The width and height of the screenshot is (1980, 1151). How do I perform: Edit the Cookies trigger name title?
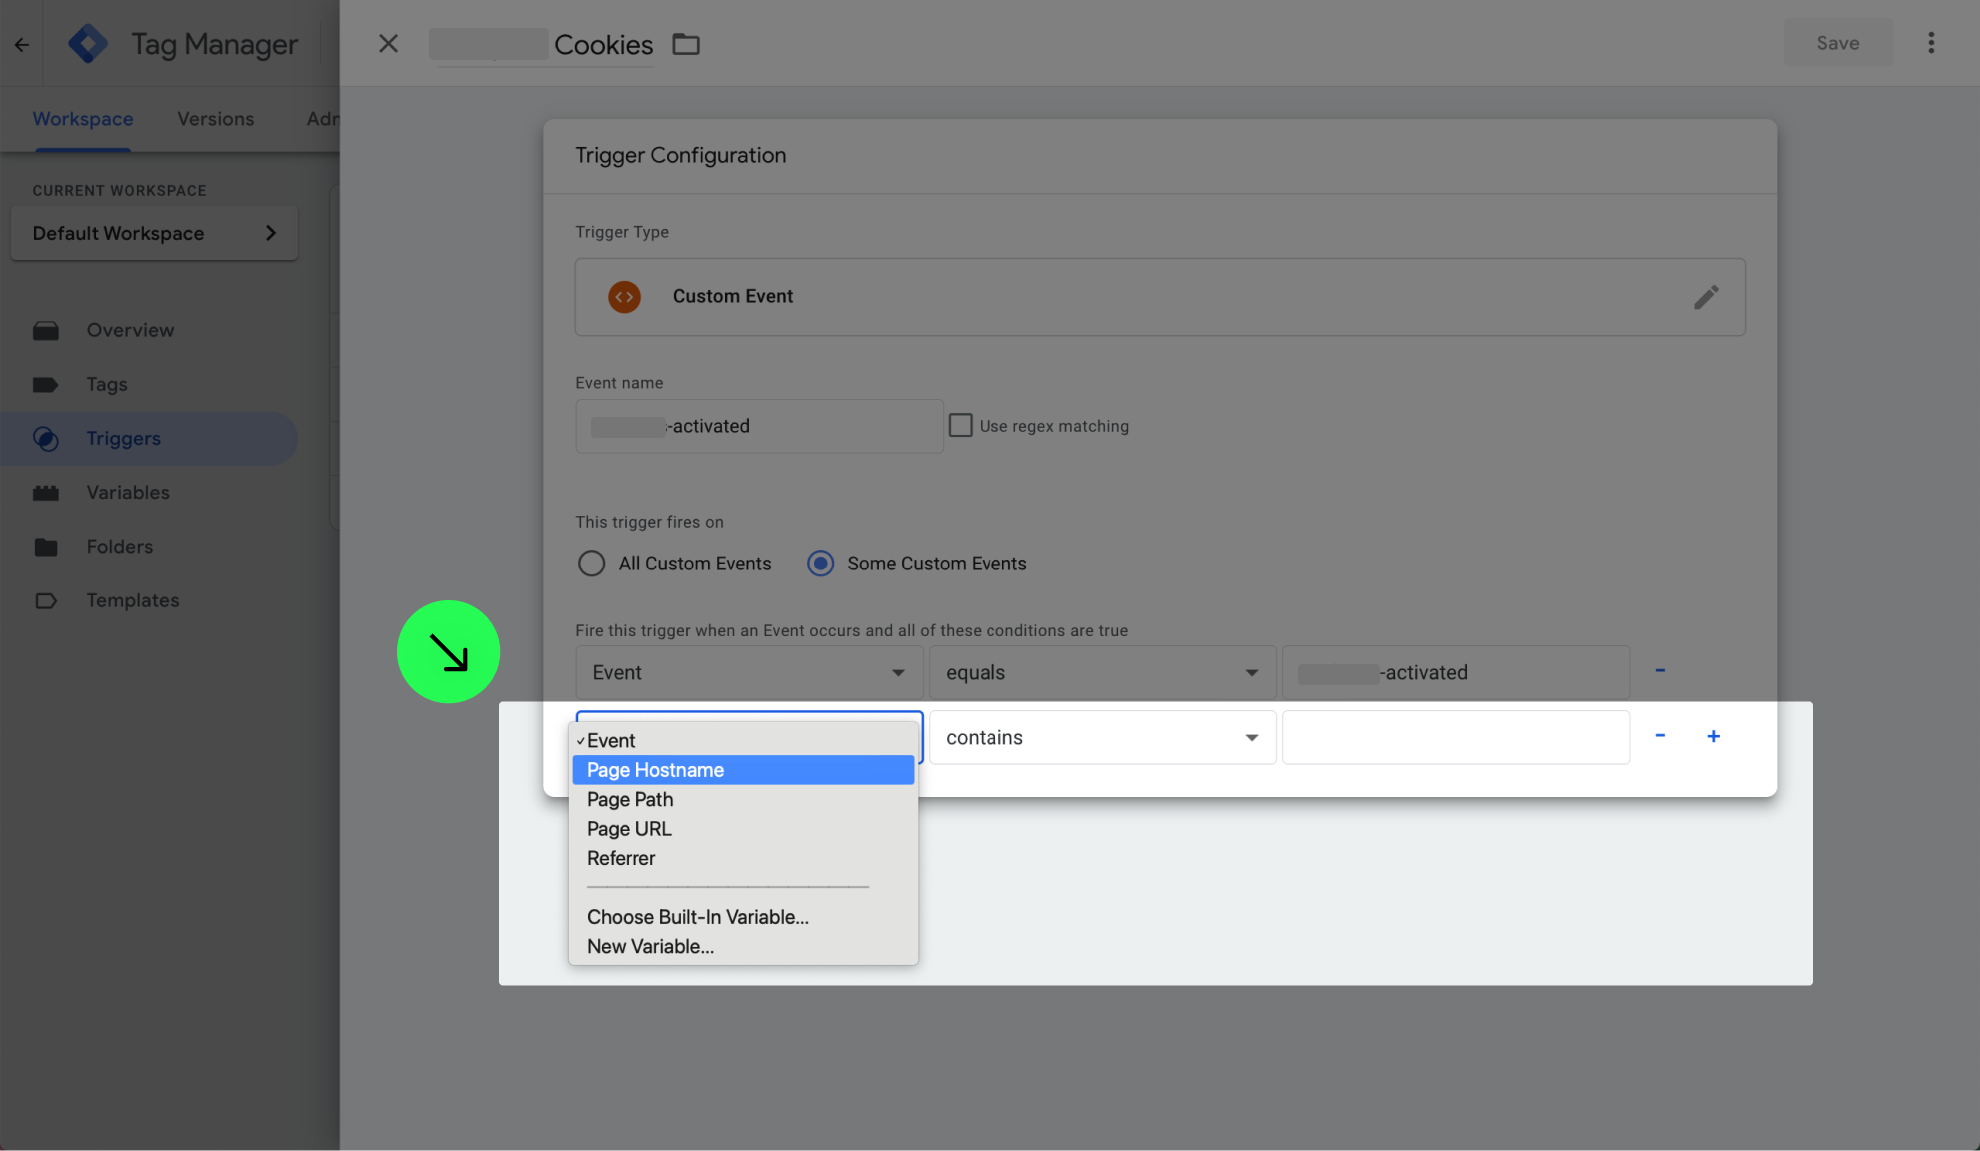click(x=541, y=44)
